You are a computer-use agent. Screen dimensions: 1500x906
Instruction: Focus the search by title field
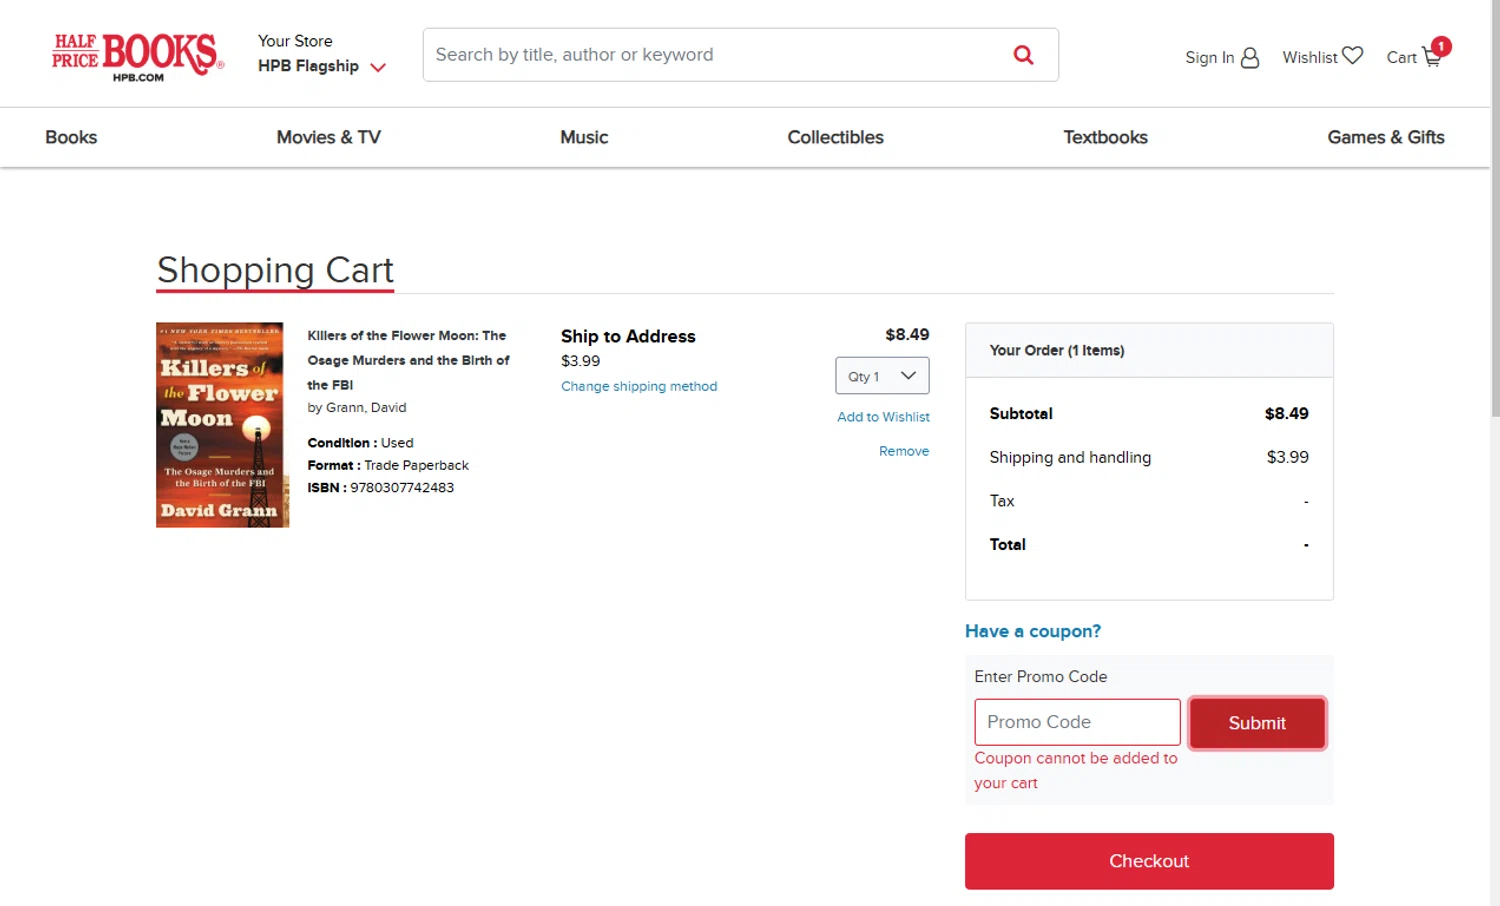[715, 55]
